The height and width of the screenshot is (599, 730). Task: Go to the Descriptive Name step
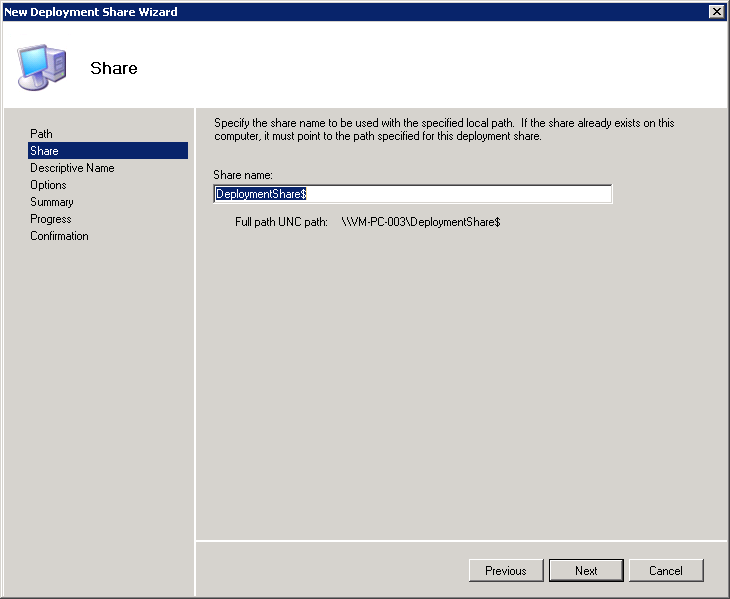(x=72, y=168)
